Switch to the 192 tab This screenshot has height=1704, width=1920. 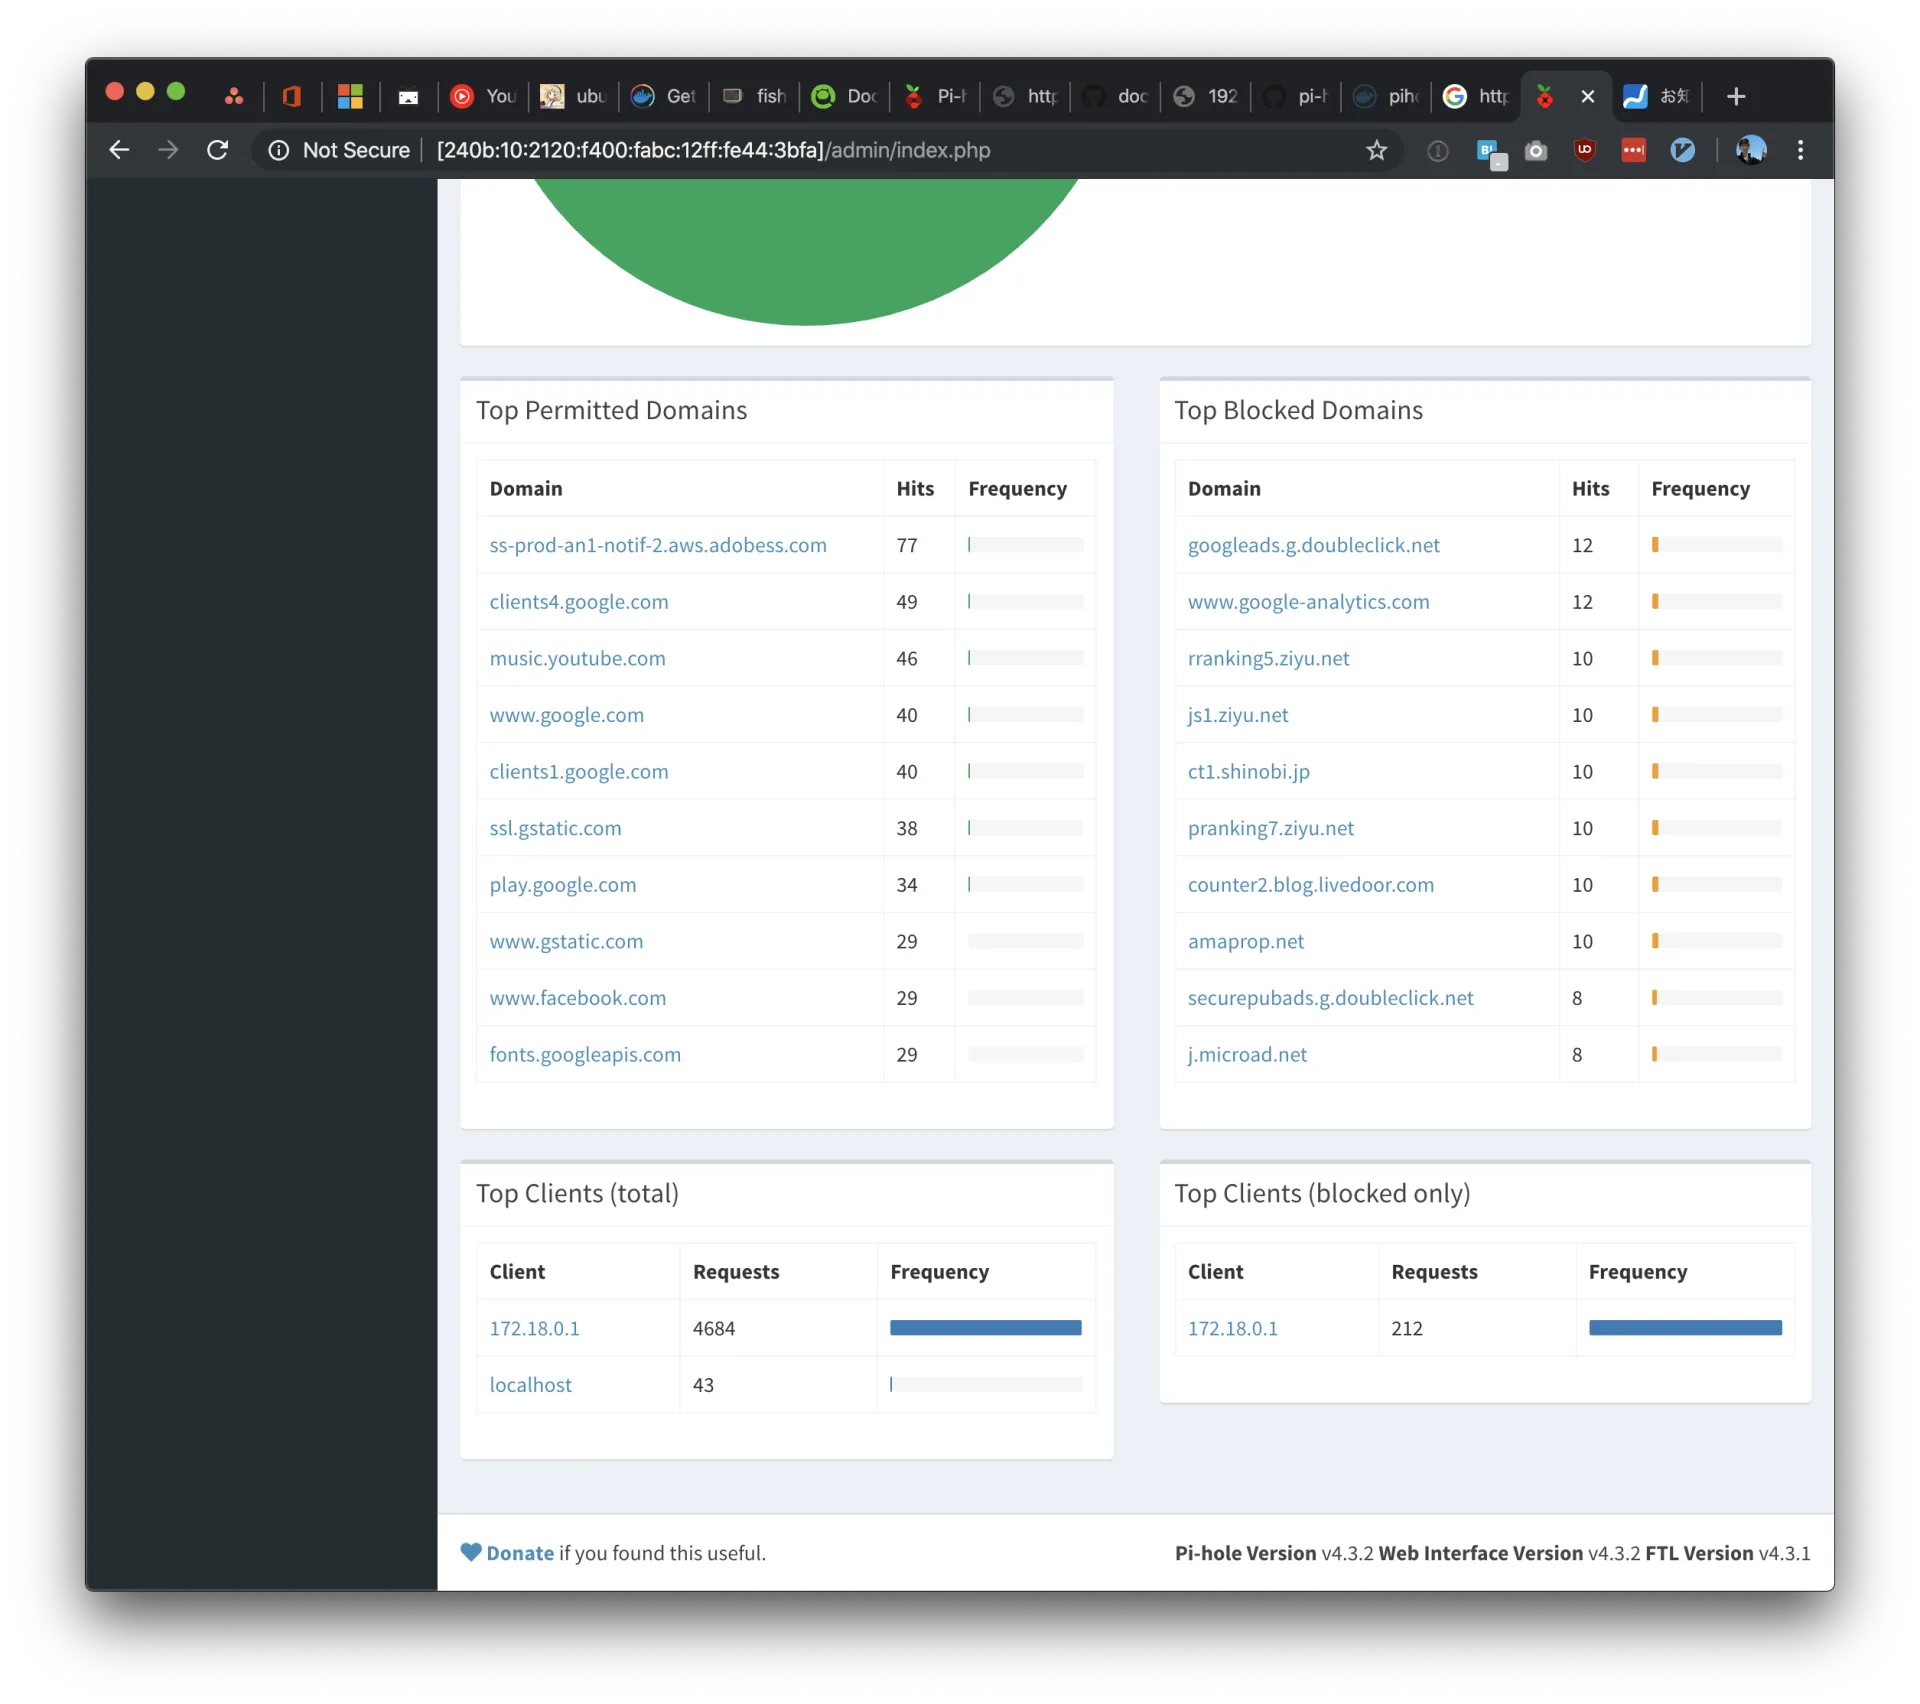[x=1207, y=96]
